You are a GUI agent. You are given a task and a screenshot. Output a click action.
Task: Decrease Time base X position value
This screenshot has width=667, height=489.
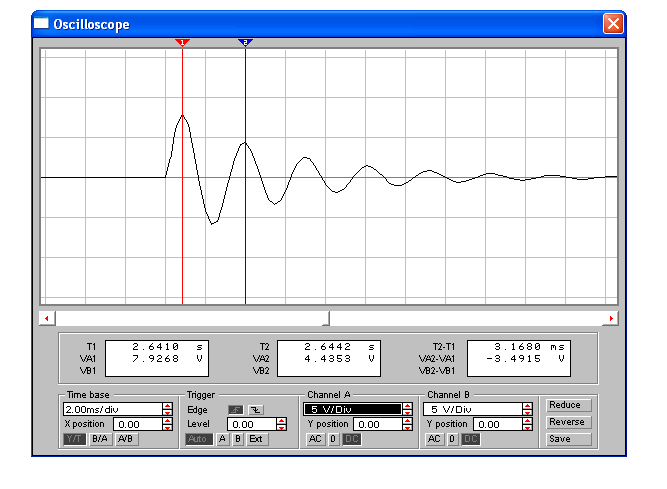168,427
